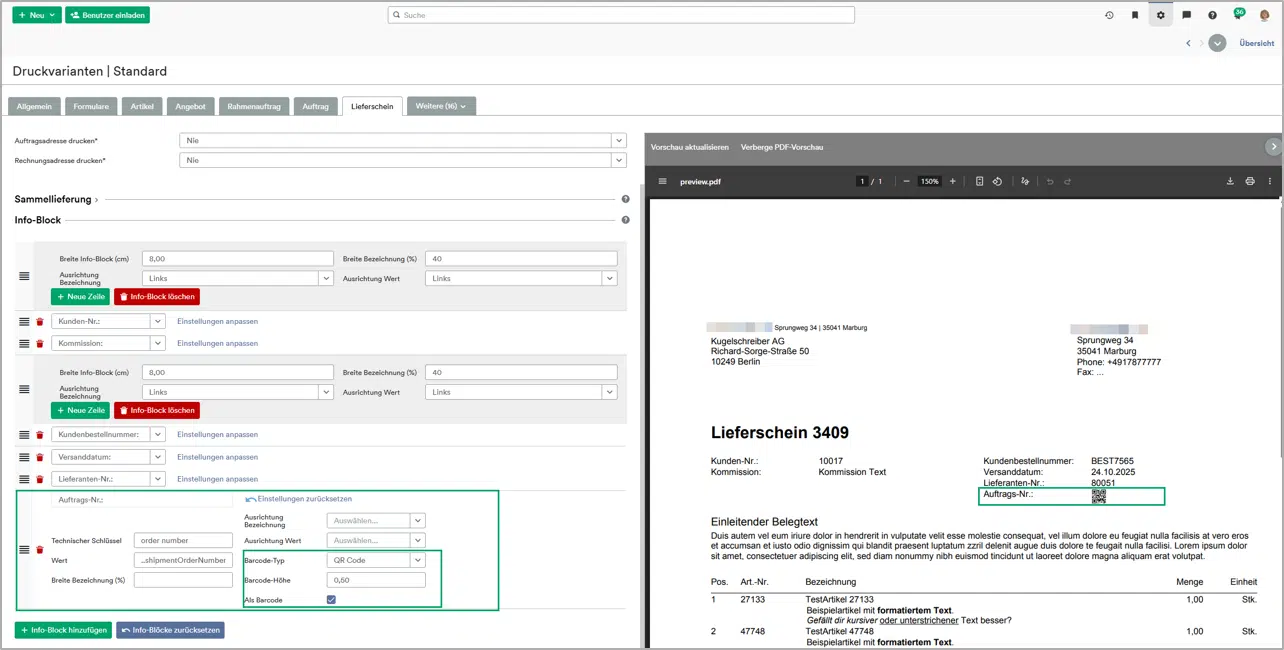Viewport: 1284px width, 650px height.
Task: Zoom in the PDF with plus icon
Action: [x=952, y=181]
